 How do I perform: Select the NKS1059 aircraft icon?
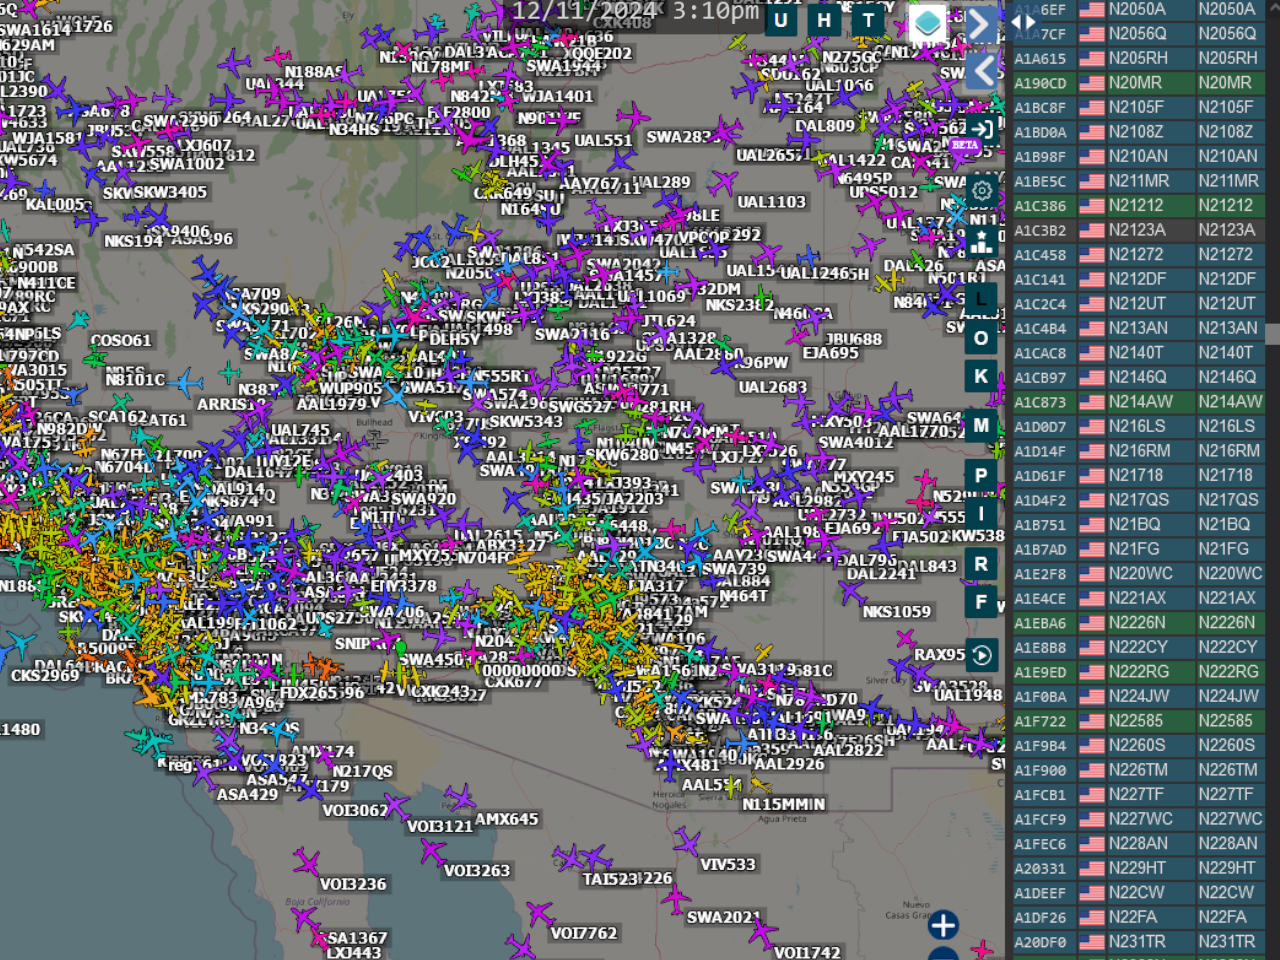(851, 593)
